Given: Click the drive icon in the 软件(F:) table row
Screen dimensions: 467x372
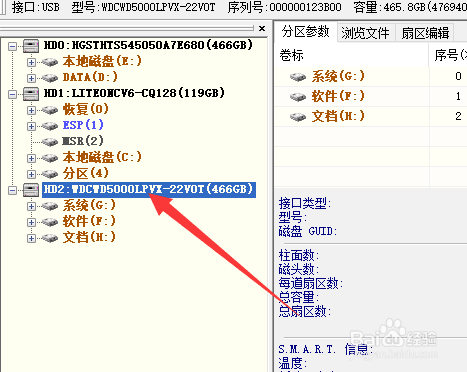Looking at the screenshot, I should [x=298, y=97].
